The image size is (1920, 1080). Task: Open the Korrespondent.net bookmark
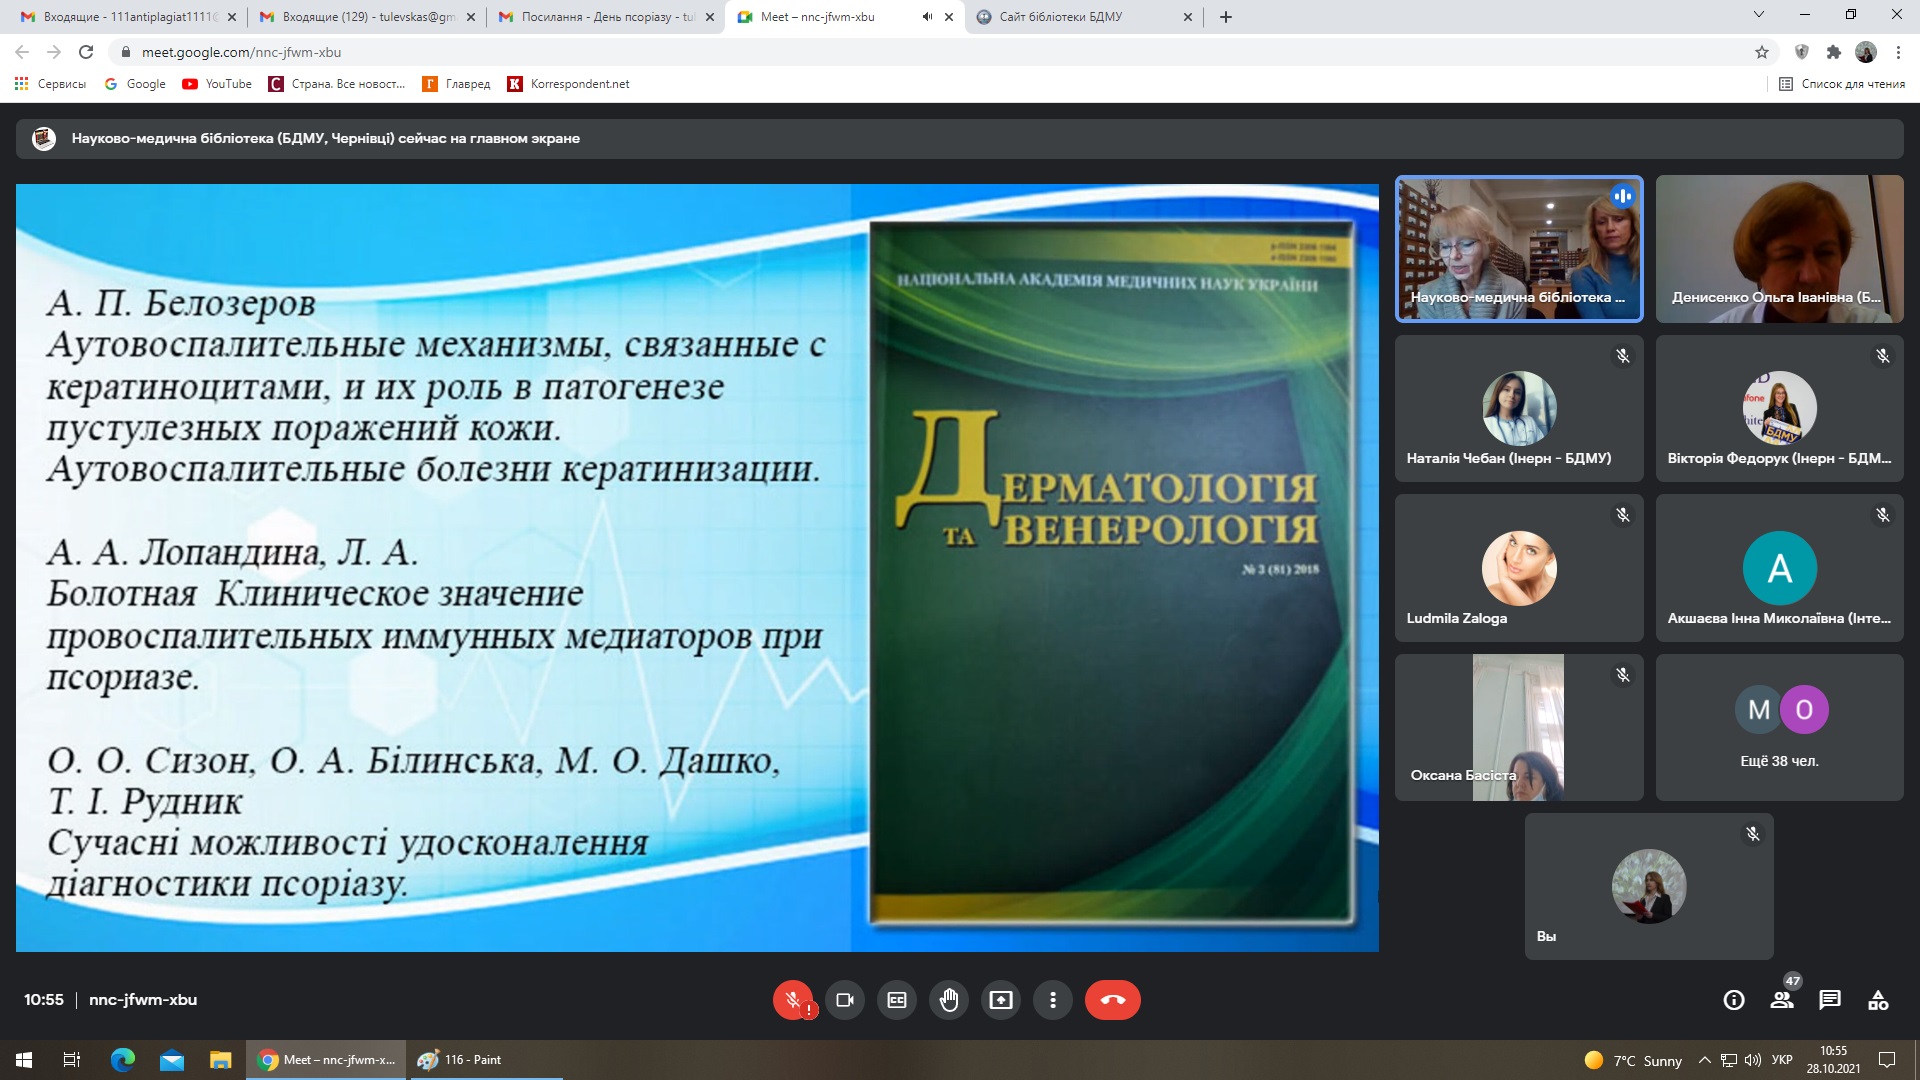point(569,84)
